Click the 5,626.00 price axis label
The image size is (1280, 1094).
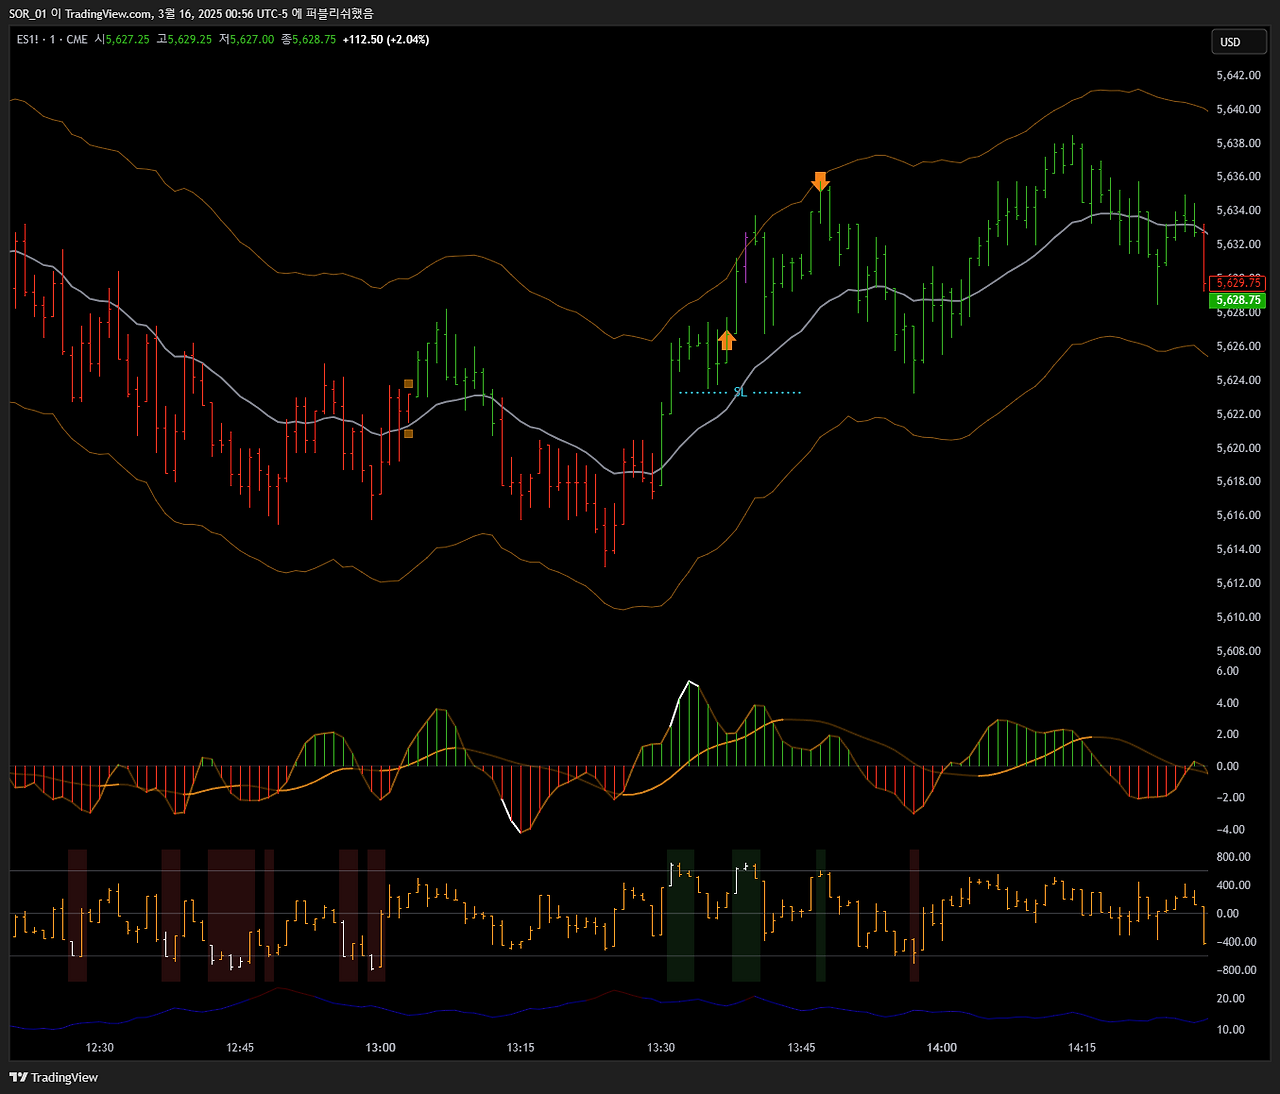coord(1238,347)
